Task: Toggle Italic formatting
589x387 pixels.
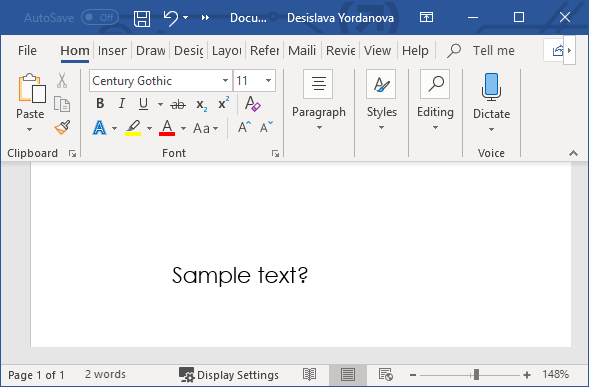Action: [x=122, y=103]
